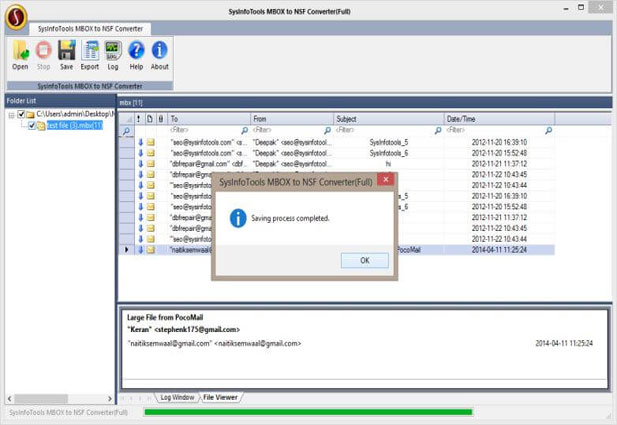Click envelope icon of row dated 2012-11-21 11:37:12 first

coord(151,164)
